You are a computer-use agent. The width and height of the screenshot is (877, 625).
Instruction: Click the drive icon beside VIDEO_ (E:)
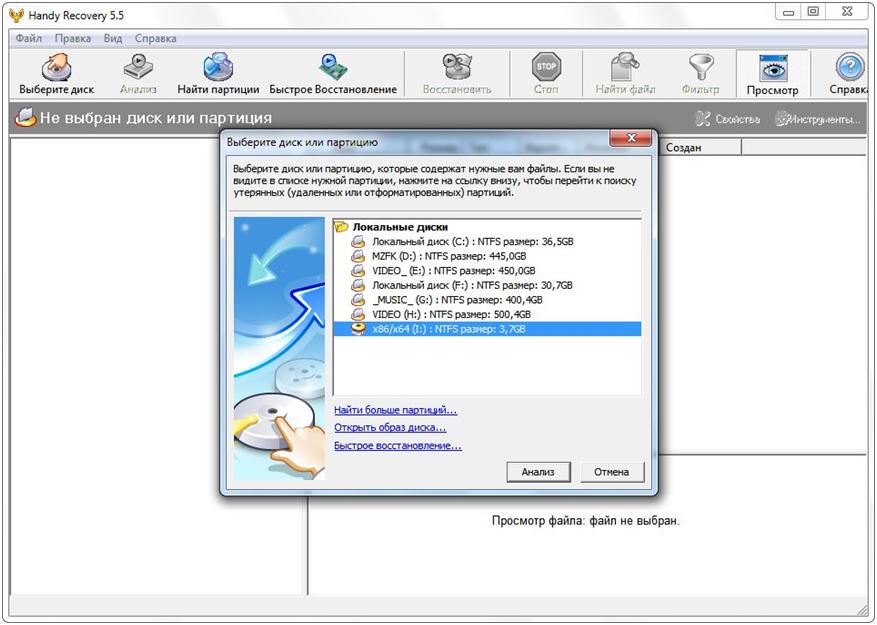tap(358, 271)
